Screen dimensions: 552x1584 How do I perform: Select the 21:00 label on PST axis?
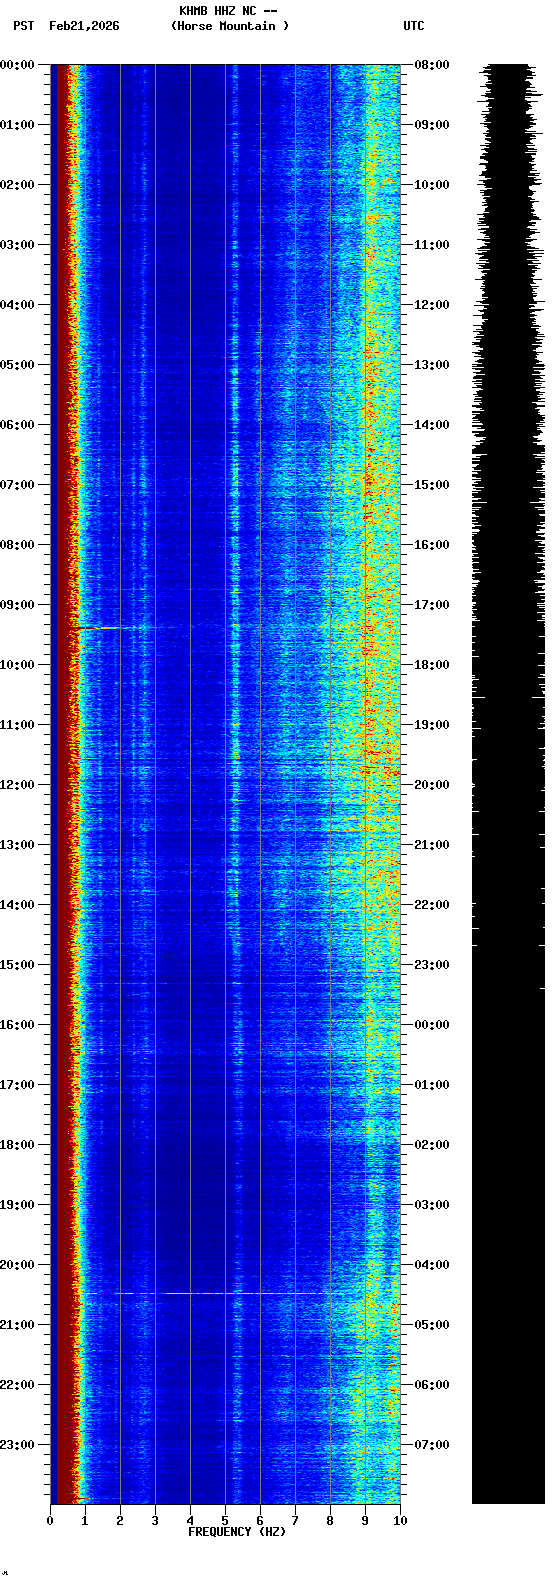coord(18,1325)
